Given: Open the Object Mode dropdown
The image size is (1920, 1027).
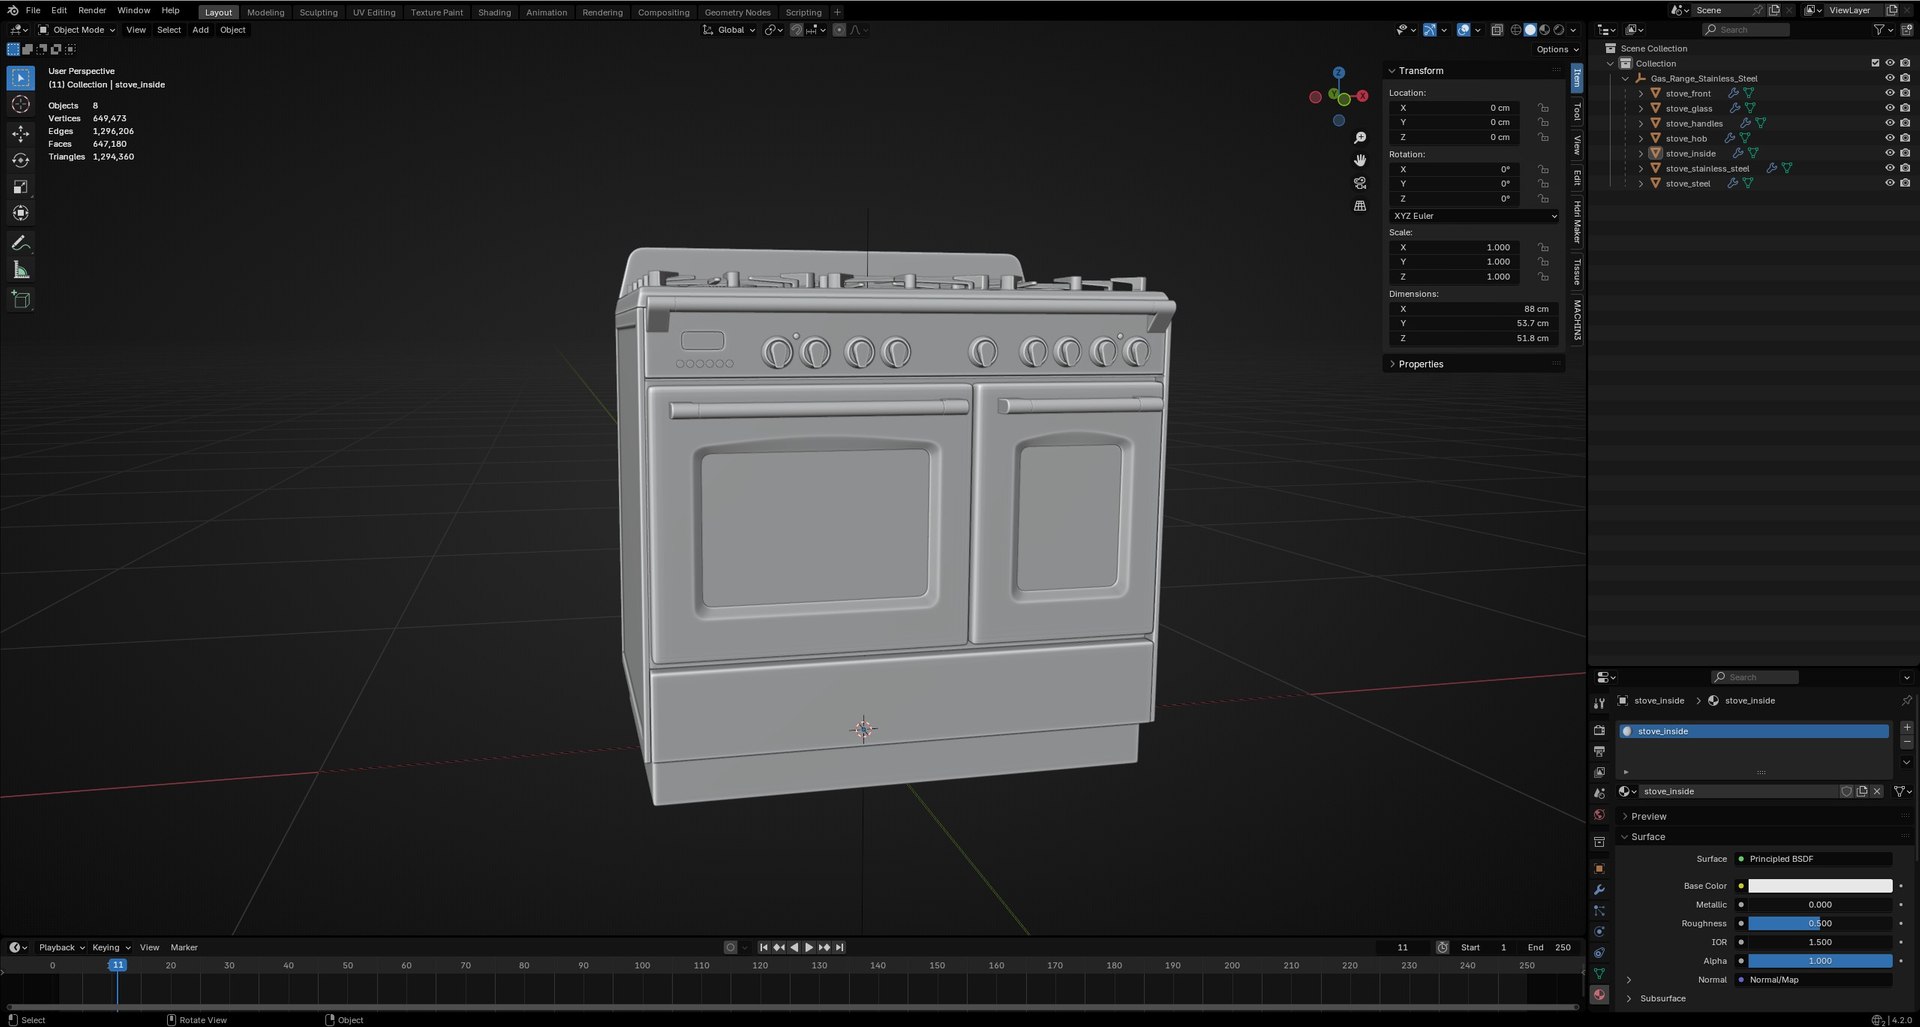Looking at the screenshot, I should 77,30.
